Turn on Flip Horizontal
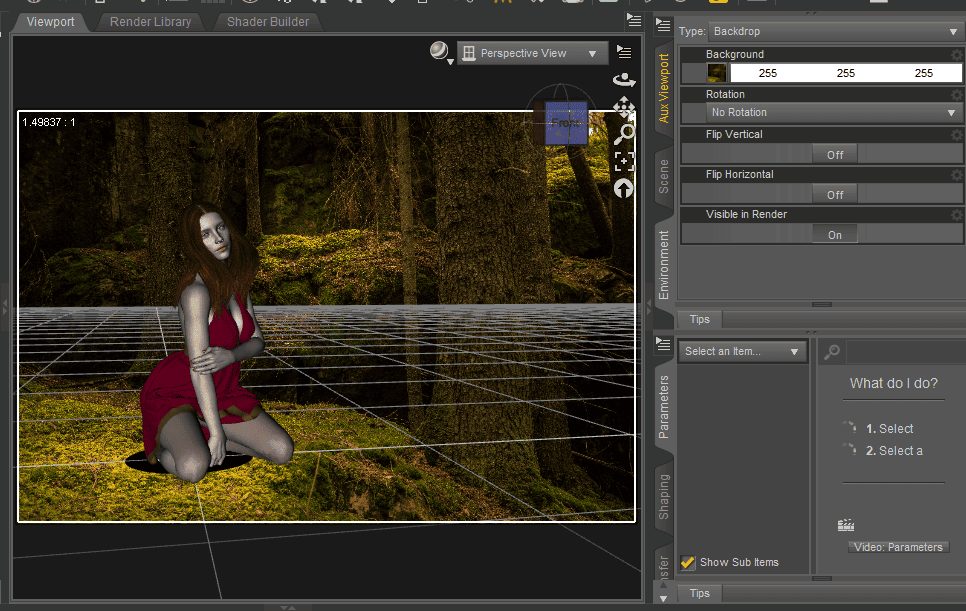The height and width of the screenshot is (611, 966). pyautogui.click(x=834, y=193)
